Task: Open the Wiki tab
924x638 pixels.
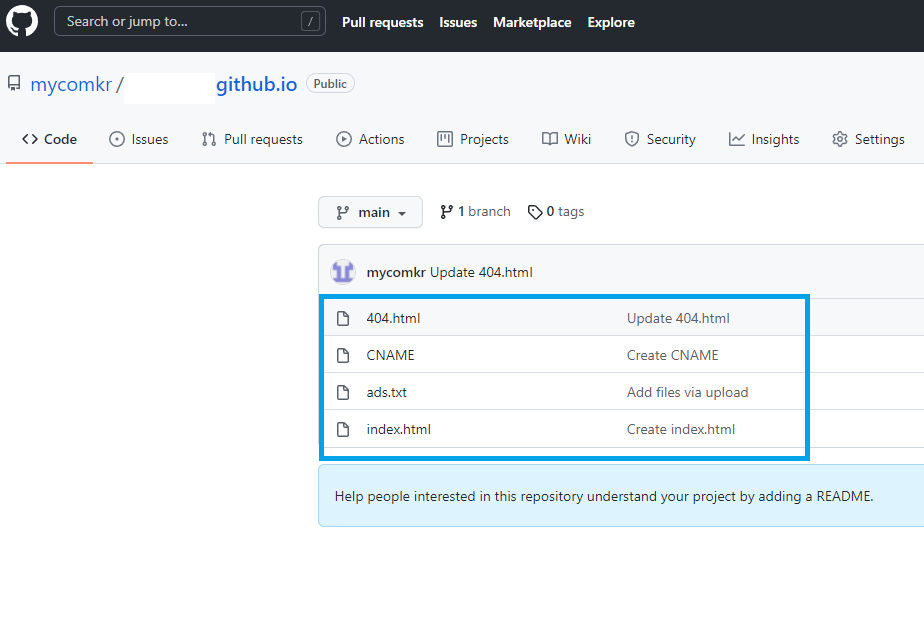Action: [x=566, y=139]
